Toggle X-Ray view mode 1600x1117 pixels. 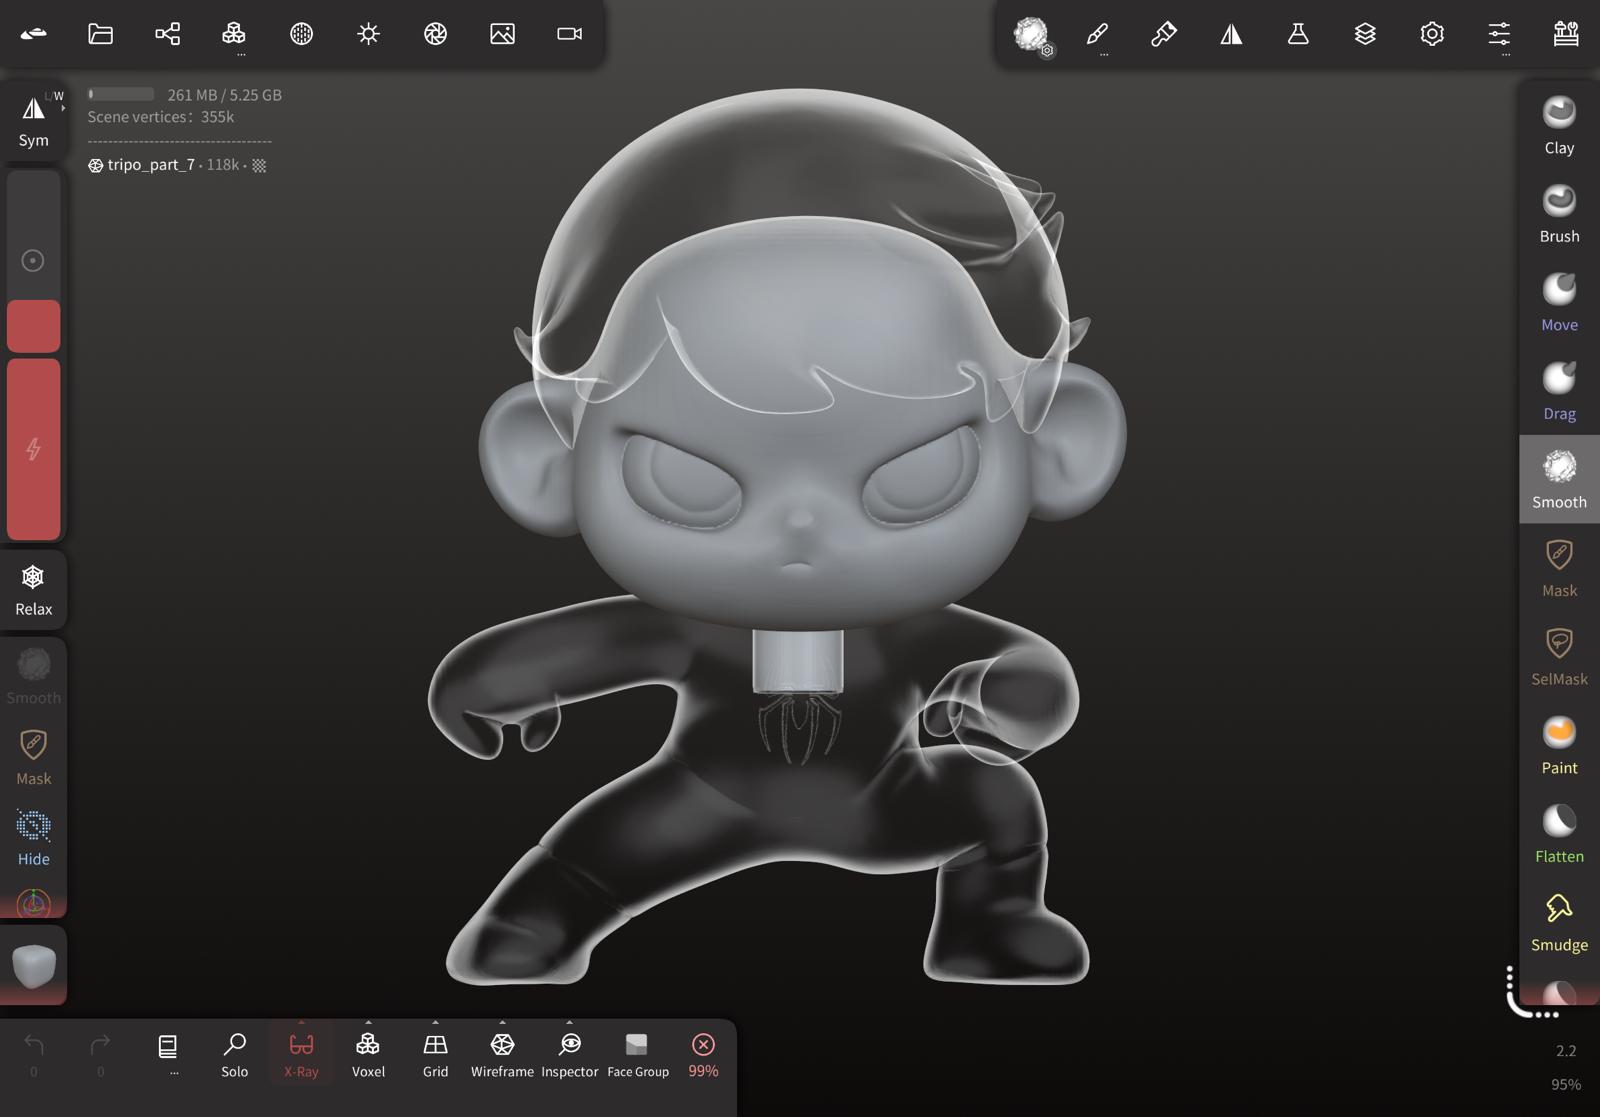coord(301,1054)
